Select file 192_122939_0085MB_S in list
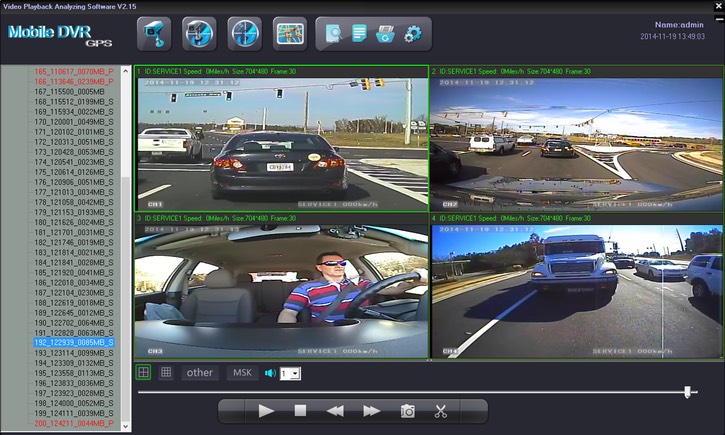This screenshot has width=725, height=435. pos(73,342)
